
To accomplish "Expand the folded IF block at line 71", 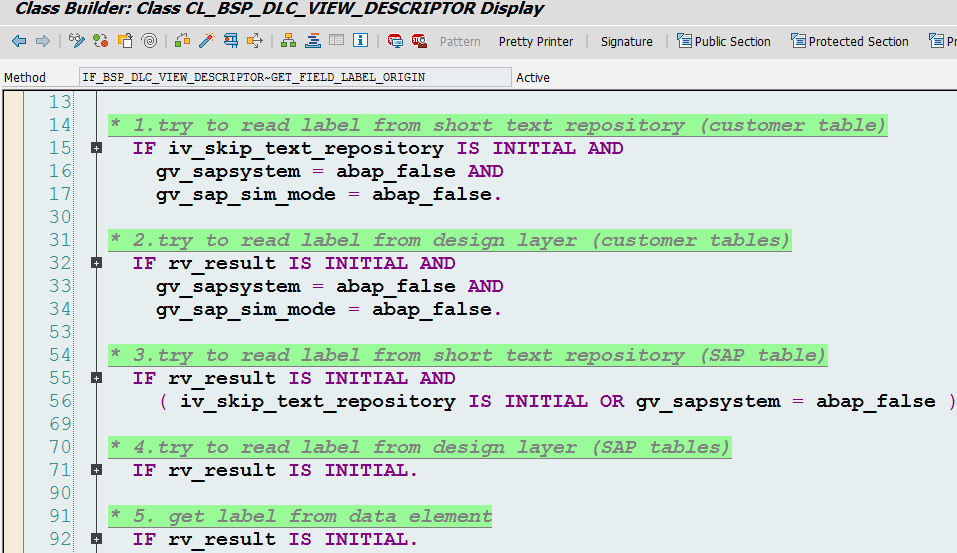I will click(96, 470).
